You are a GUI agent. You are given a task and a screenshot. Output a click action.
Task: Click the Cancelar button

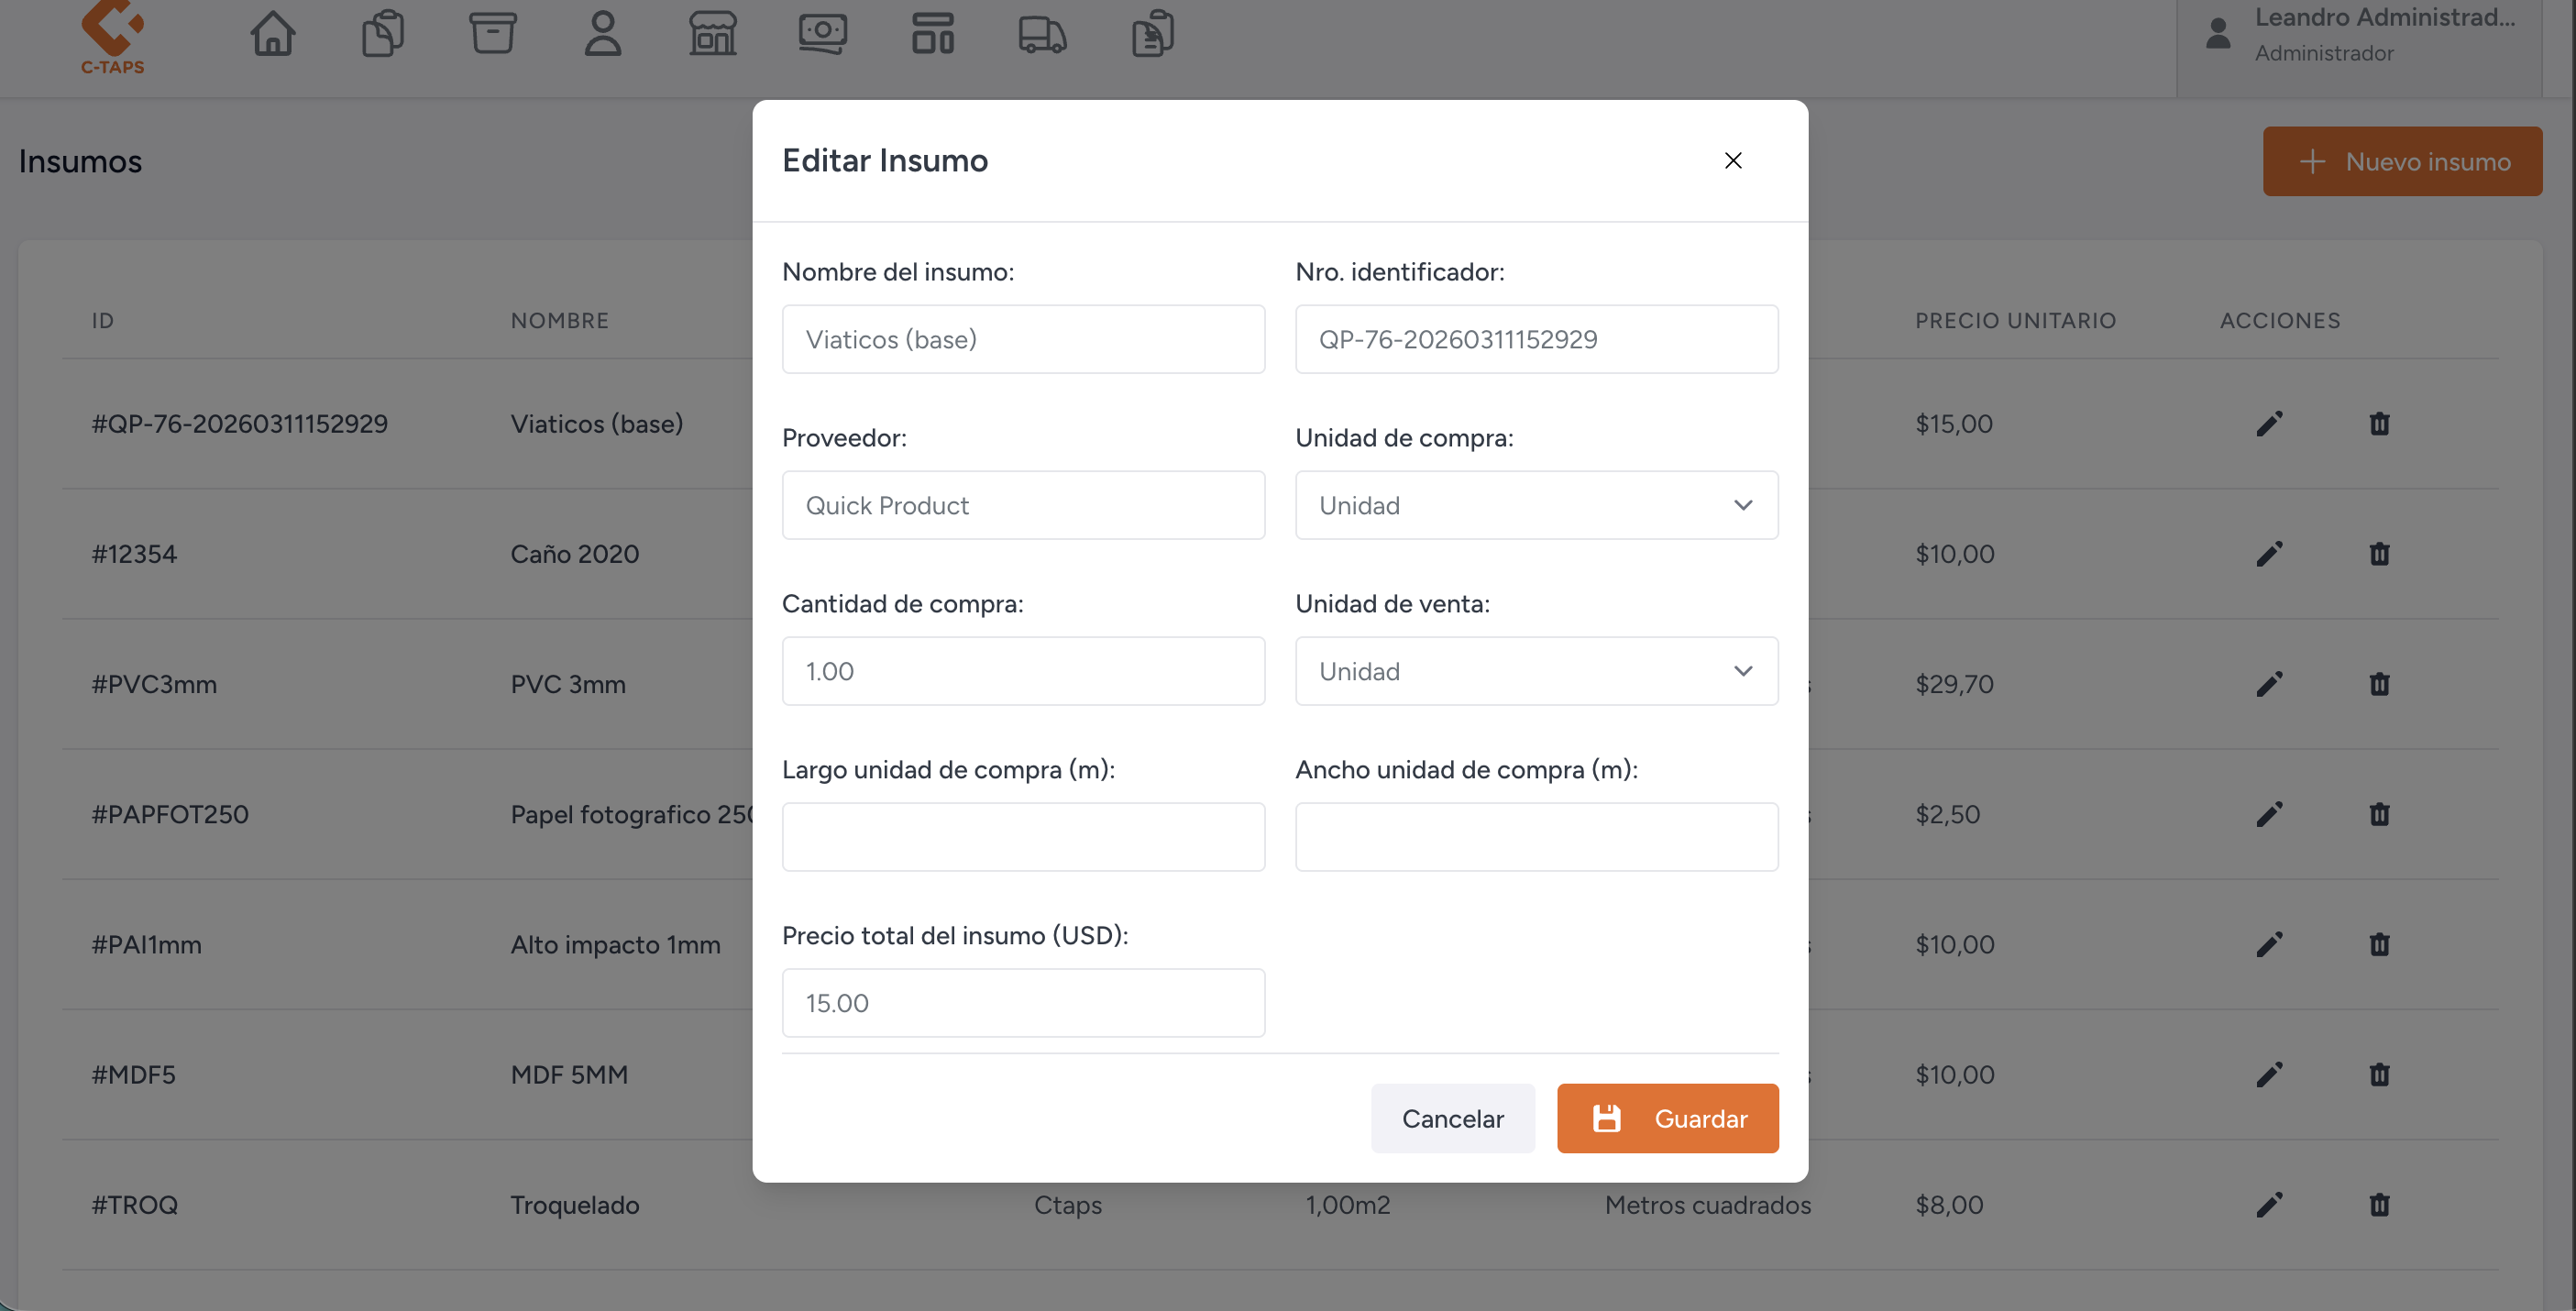(1452, 1118)
